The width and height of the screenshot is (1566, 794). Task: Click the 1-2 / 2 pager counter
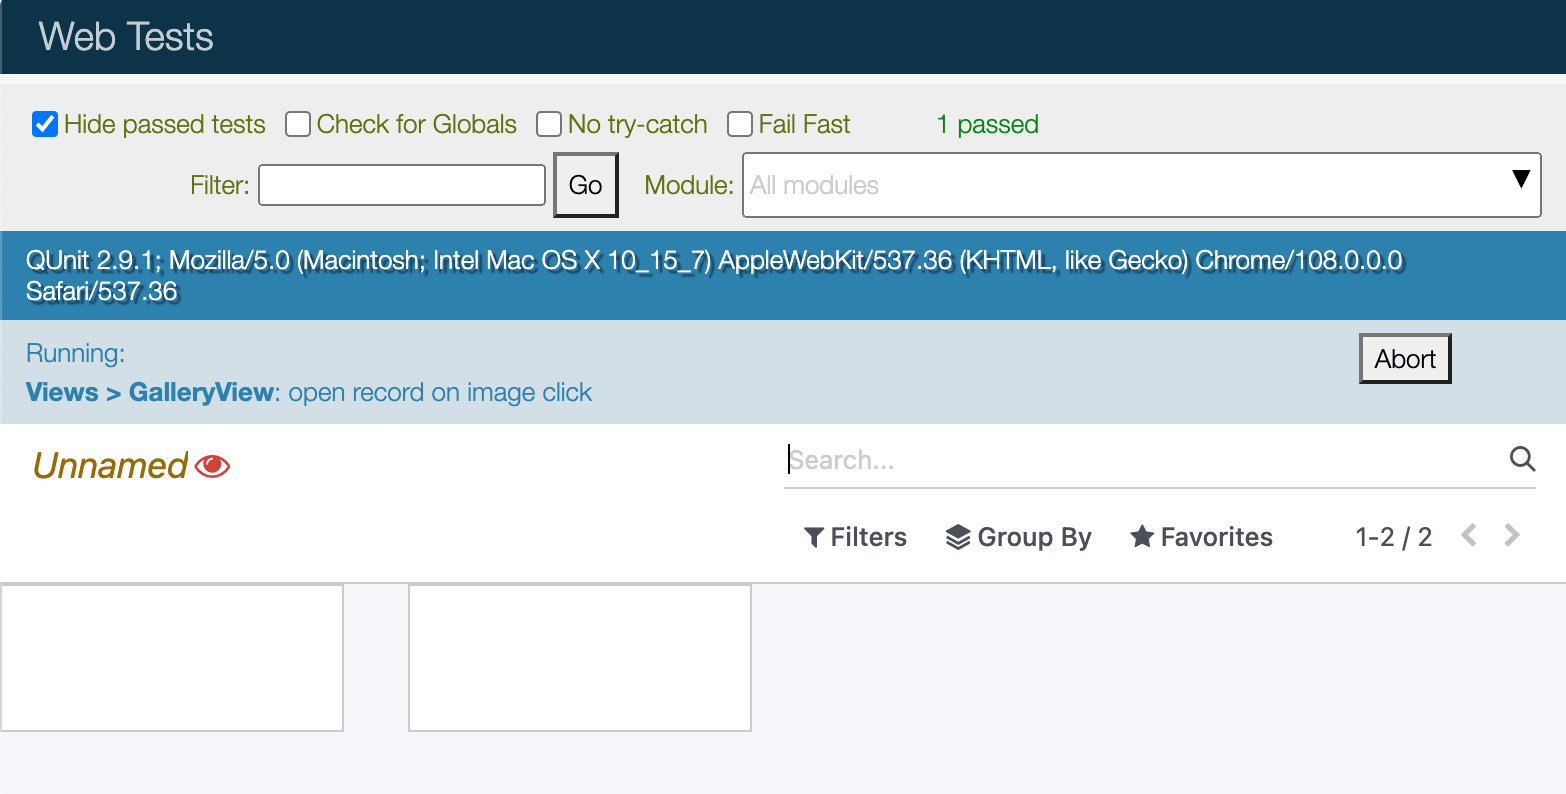tap(1393, 537)
